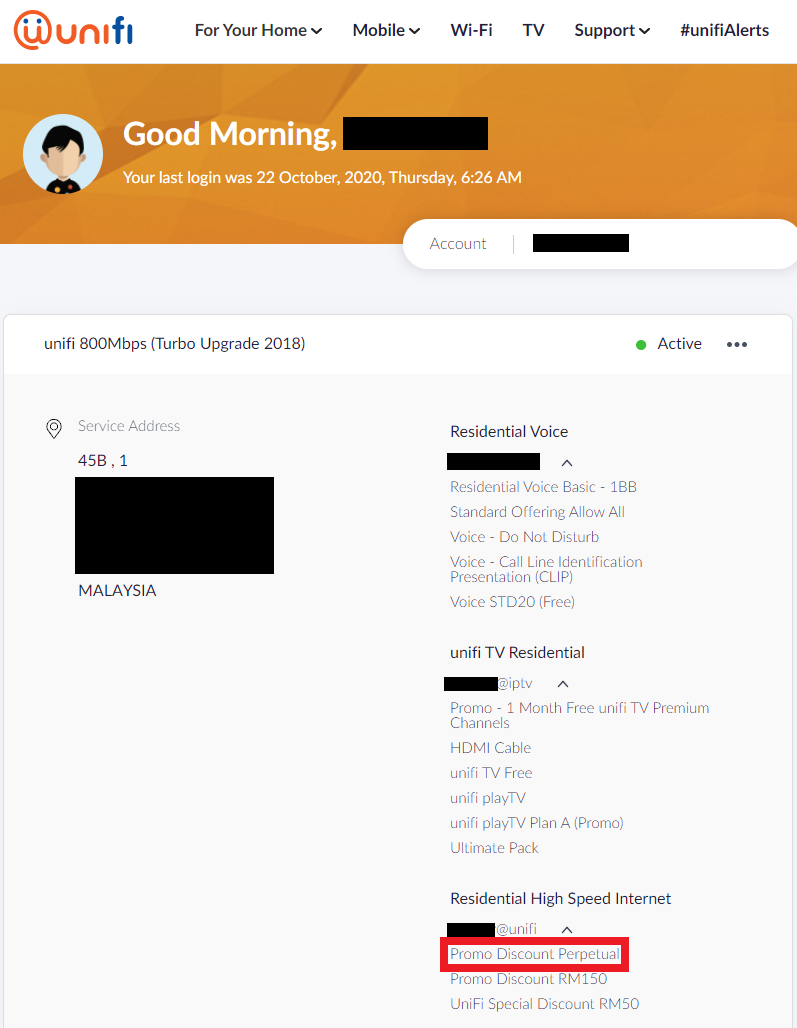
Task: Collapse the Residential High Speed Internet list
Action: (567, 929)
